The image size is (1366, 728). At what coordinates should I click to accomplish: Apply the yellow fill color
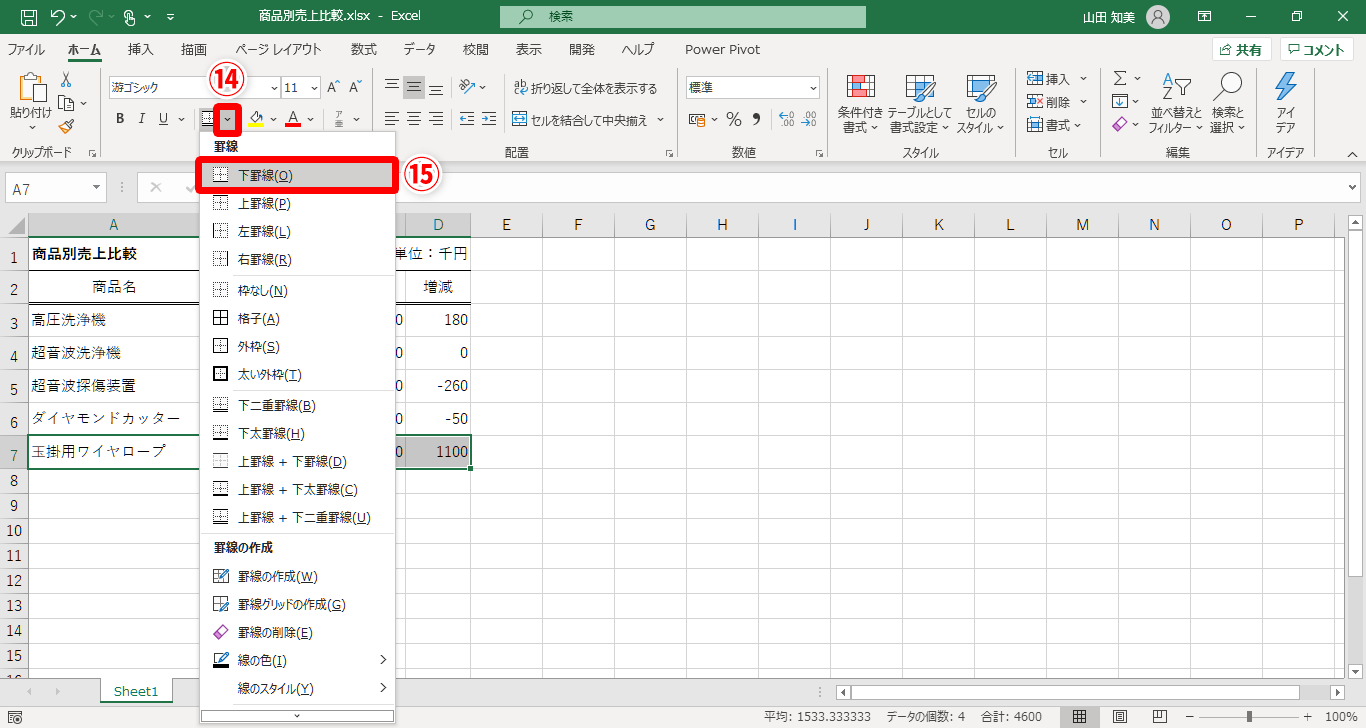[256, 120]
